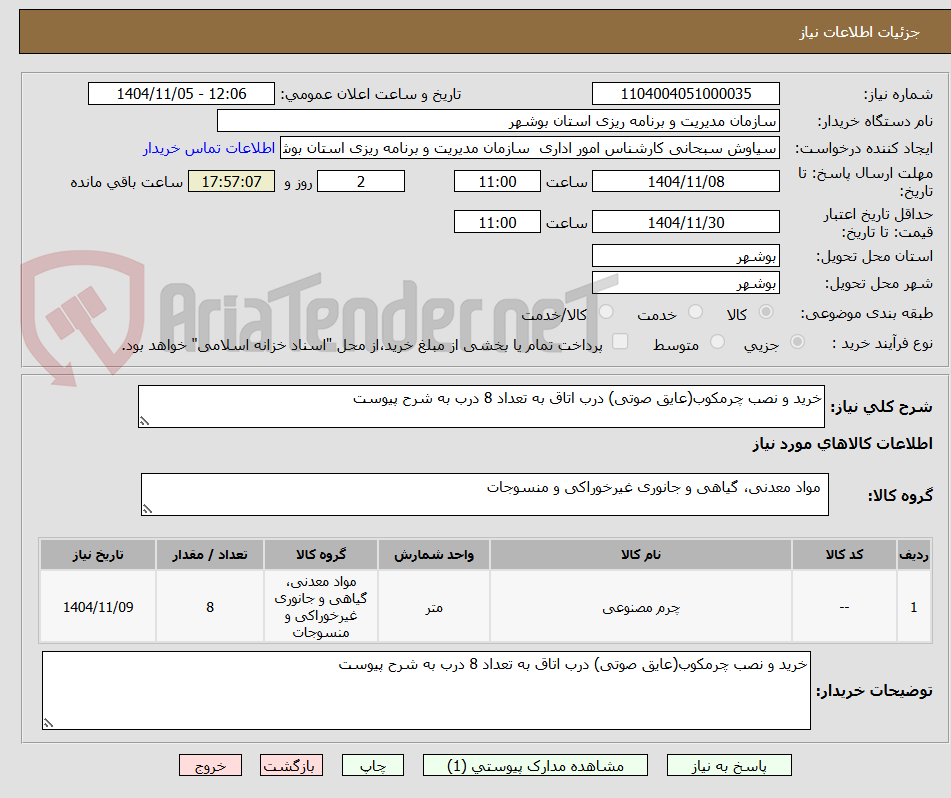
Task: Click the چاپ print button
Action: 372,765
